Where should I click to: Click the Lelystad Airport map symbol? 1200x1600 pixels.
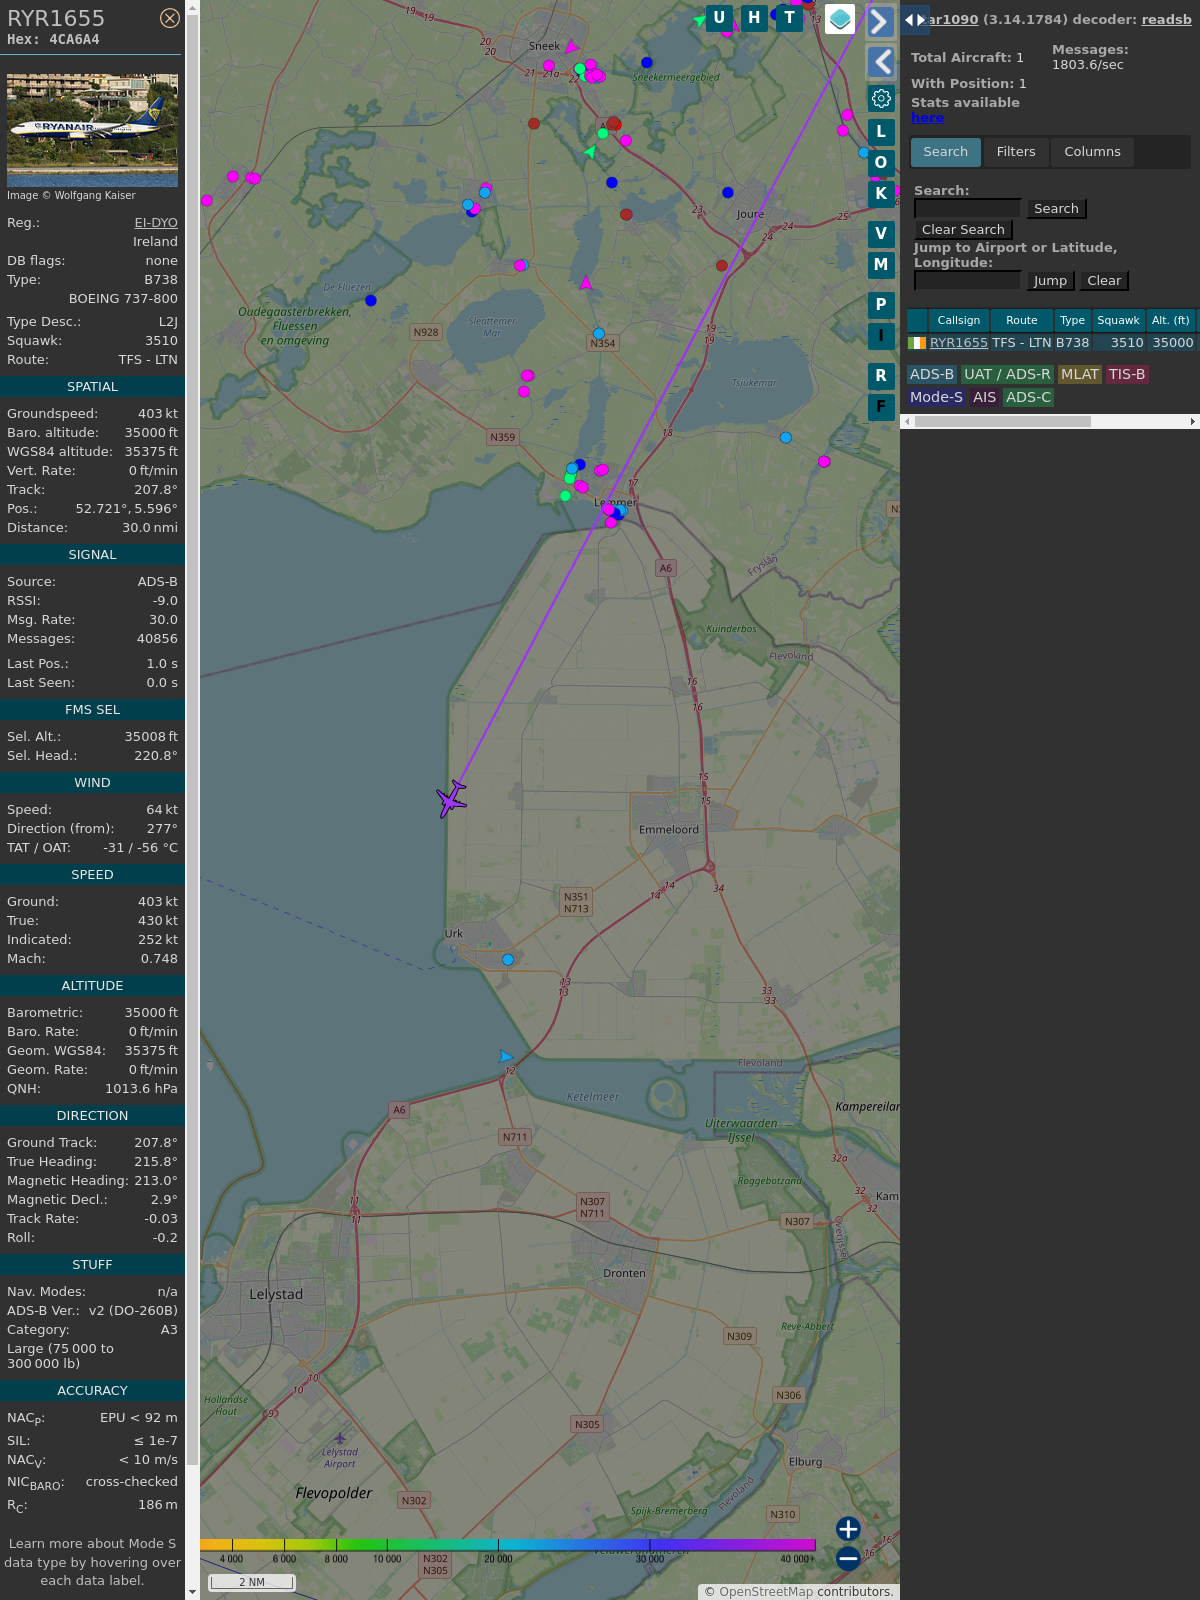click(340, 1438)
